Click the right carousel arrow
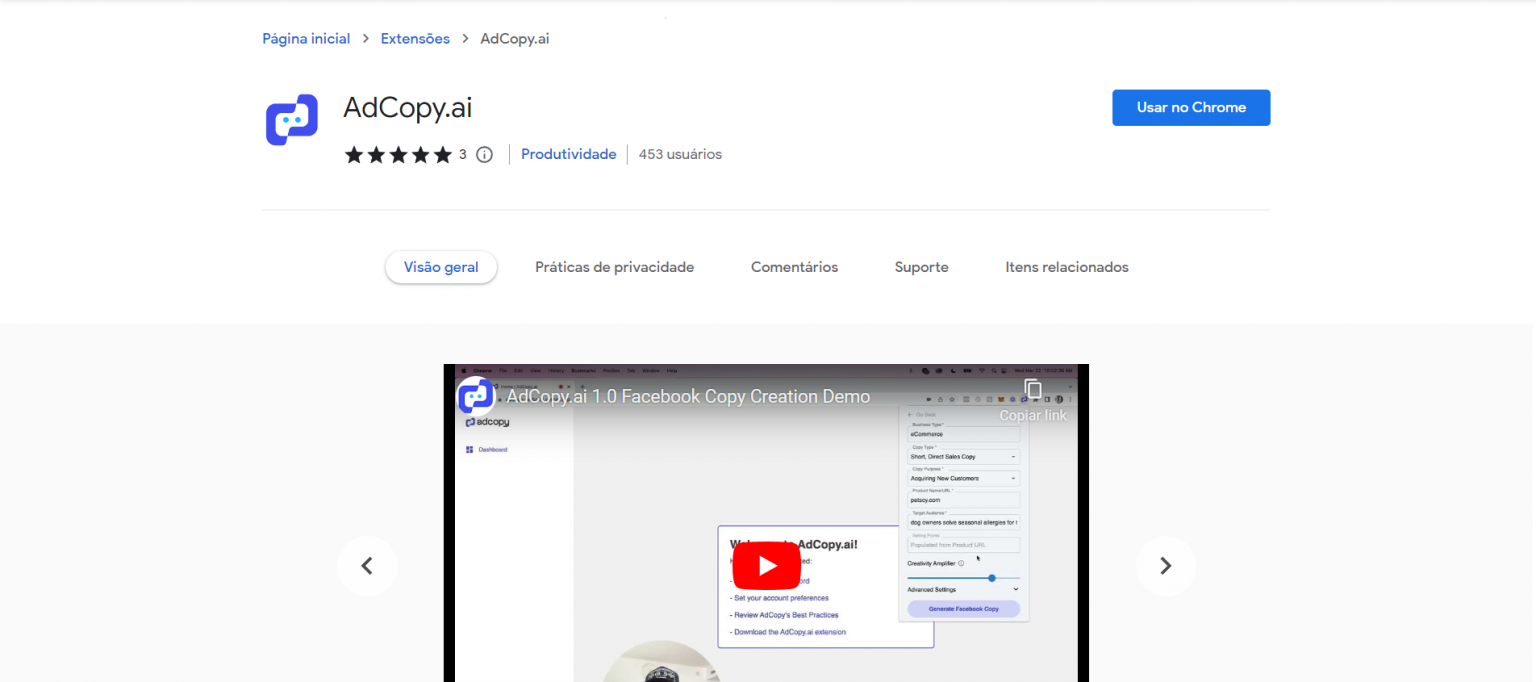This screenshot has height=682, width=1536. click(1165, 565)
